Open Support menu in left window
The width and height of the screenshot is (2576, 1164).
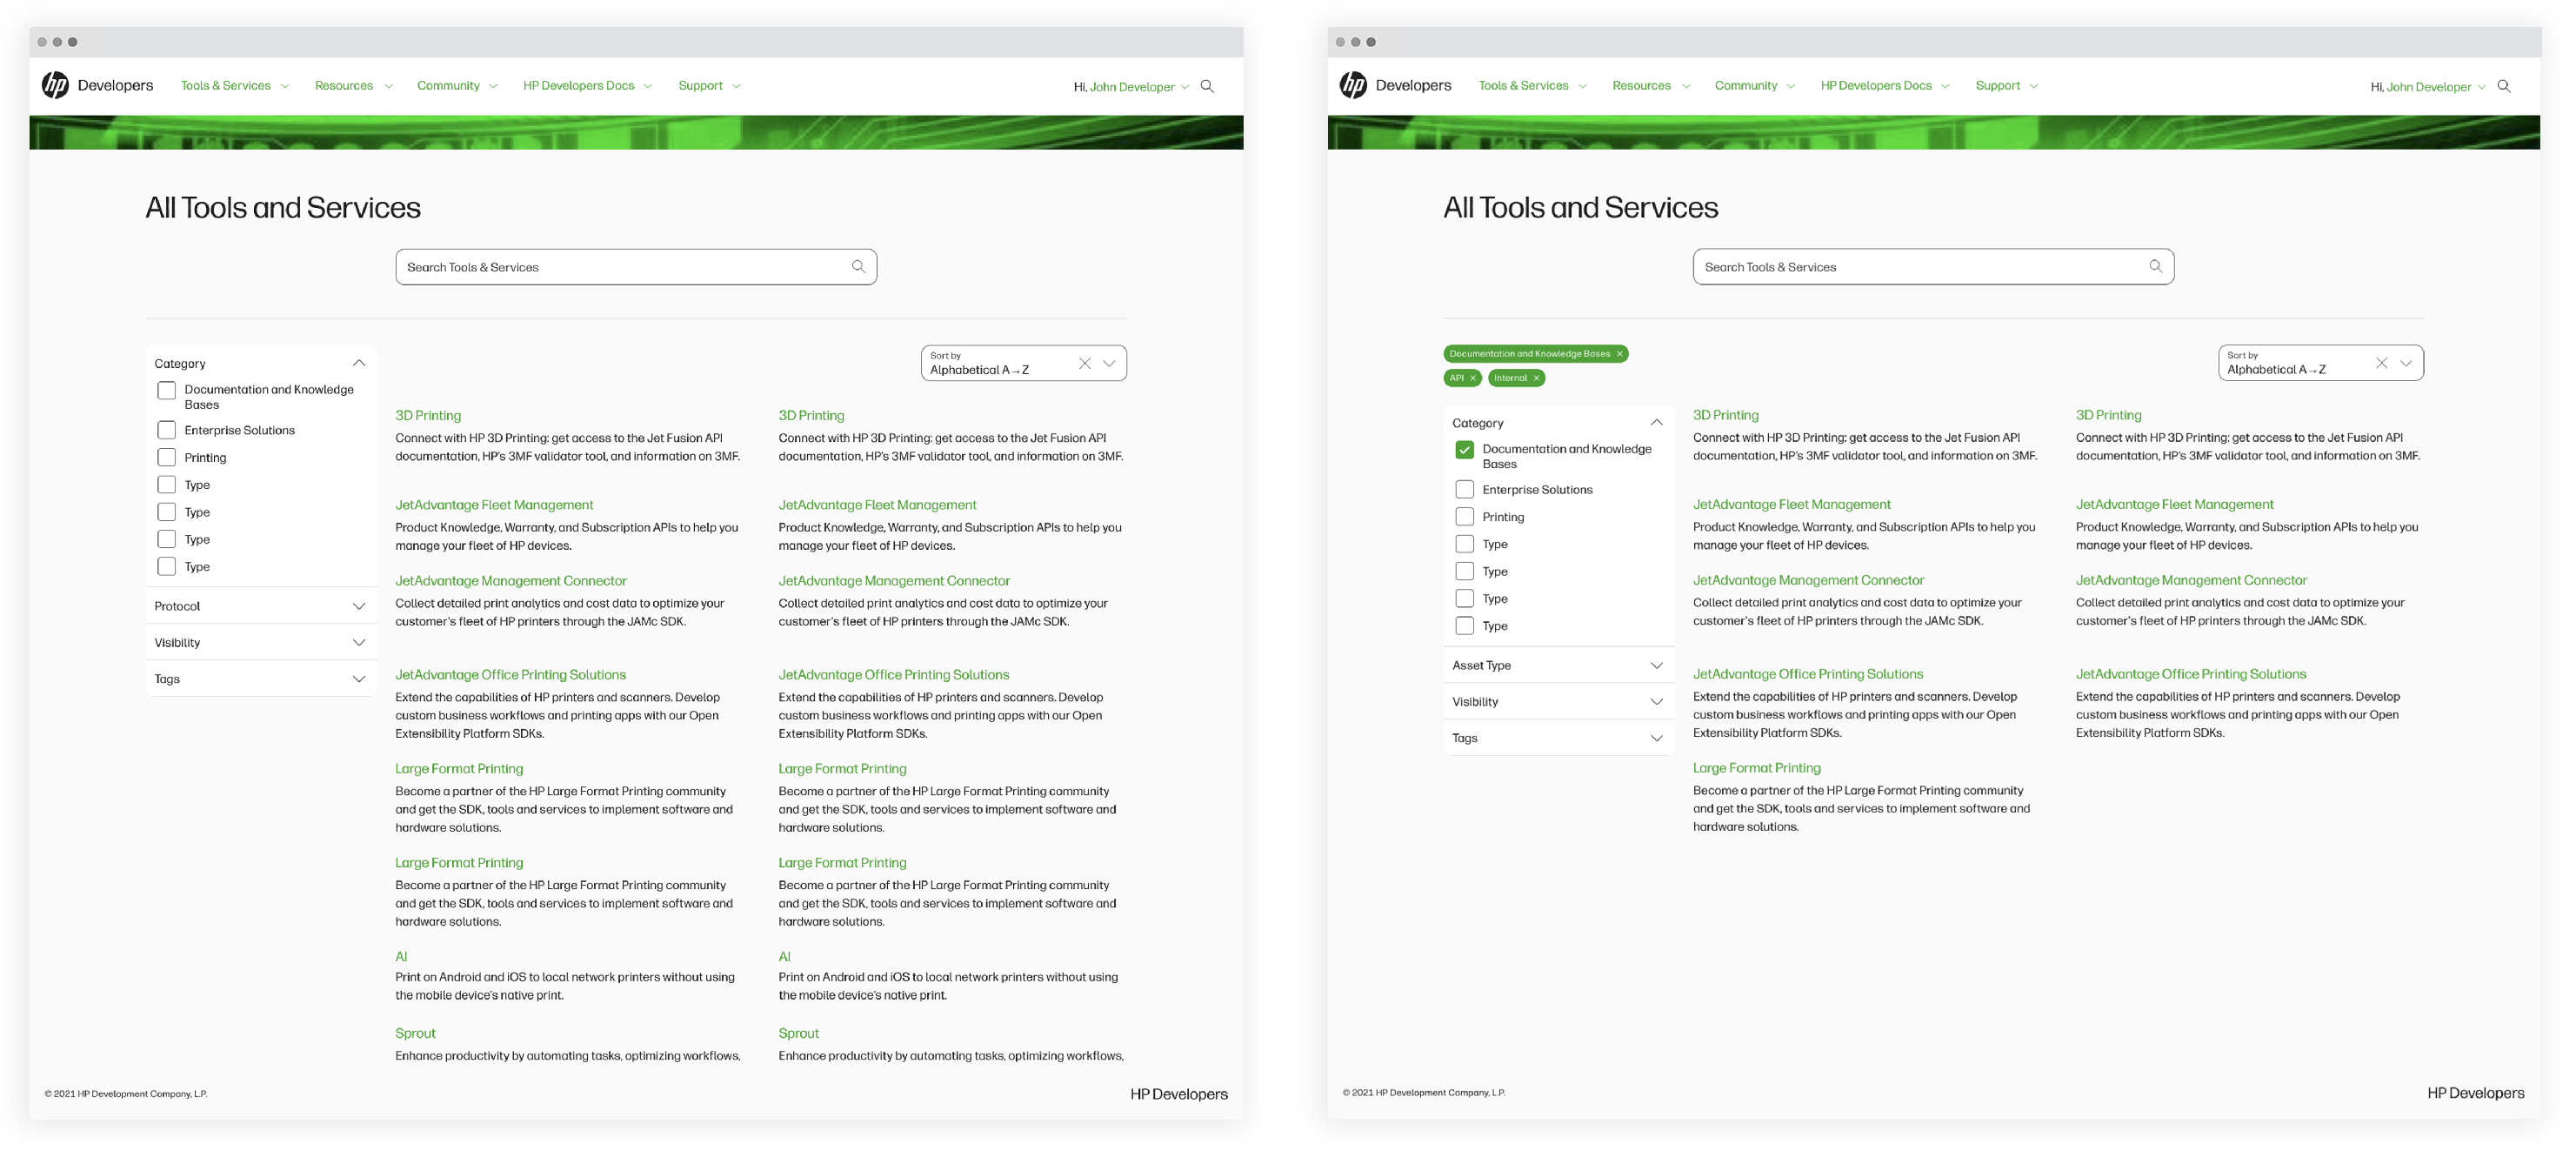click(709, 86)
